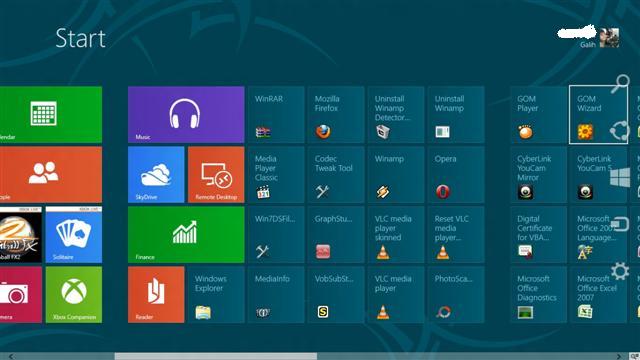The image size is (640, 360).
Task: Open the Remote Desktop tile
Action: point(216,174)
